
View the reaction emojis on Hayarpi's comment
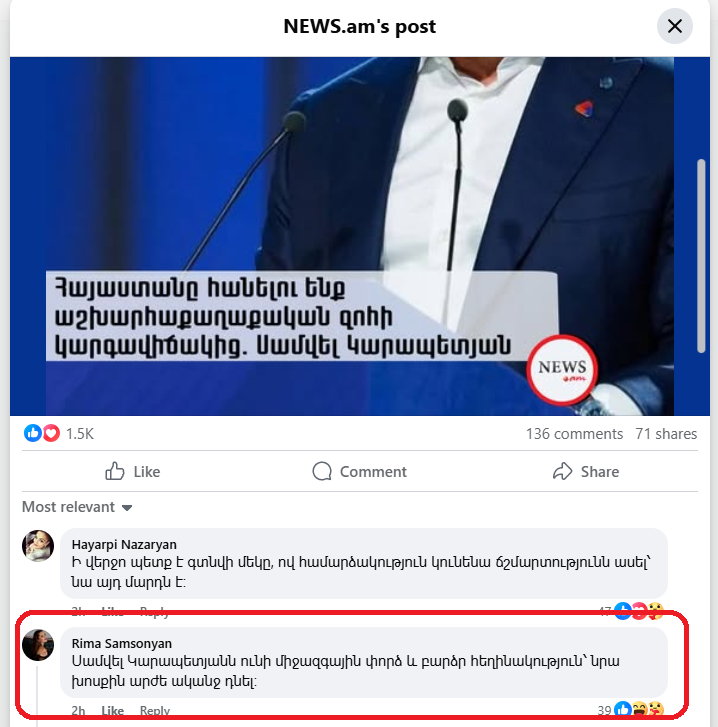[639, 611]
